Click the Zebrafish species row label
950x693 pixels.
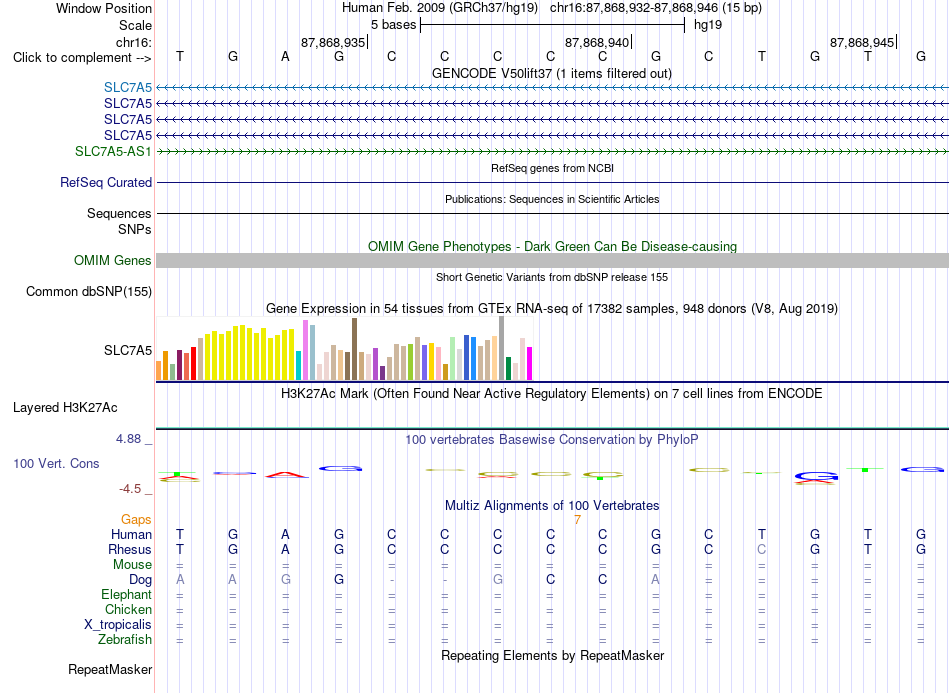[x=125, y=640]
